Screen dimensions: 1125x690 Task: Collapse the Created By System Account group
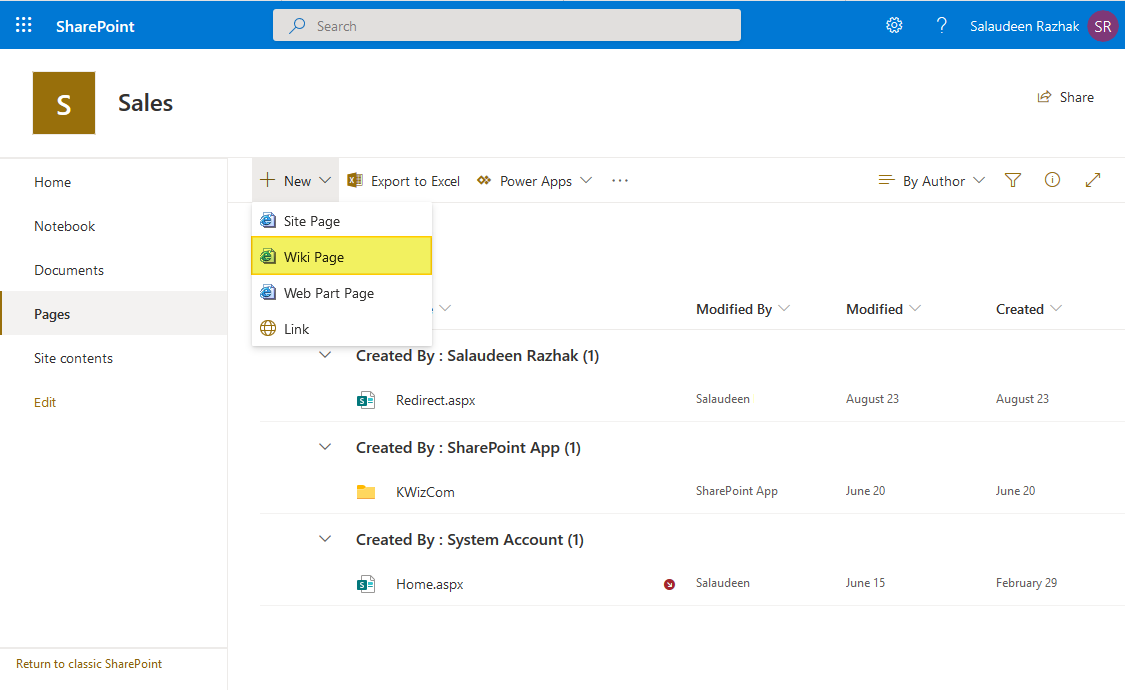pos(325,539)
